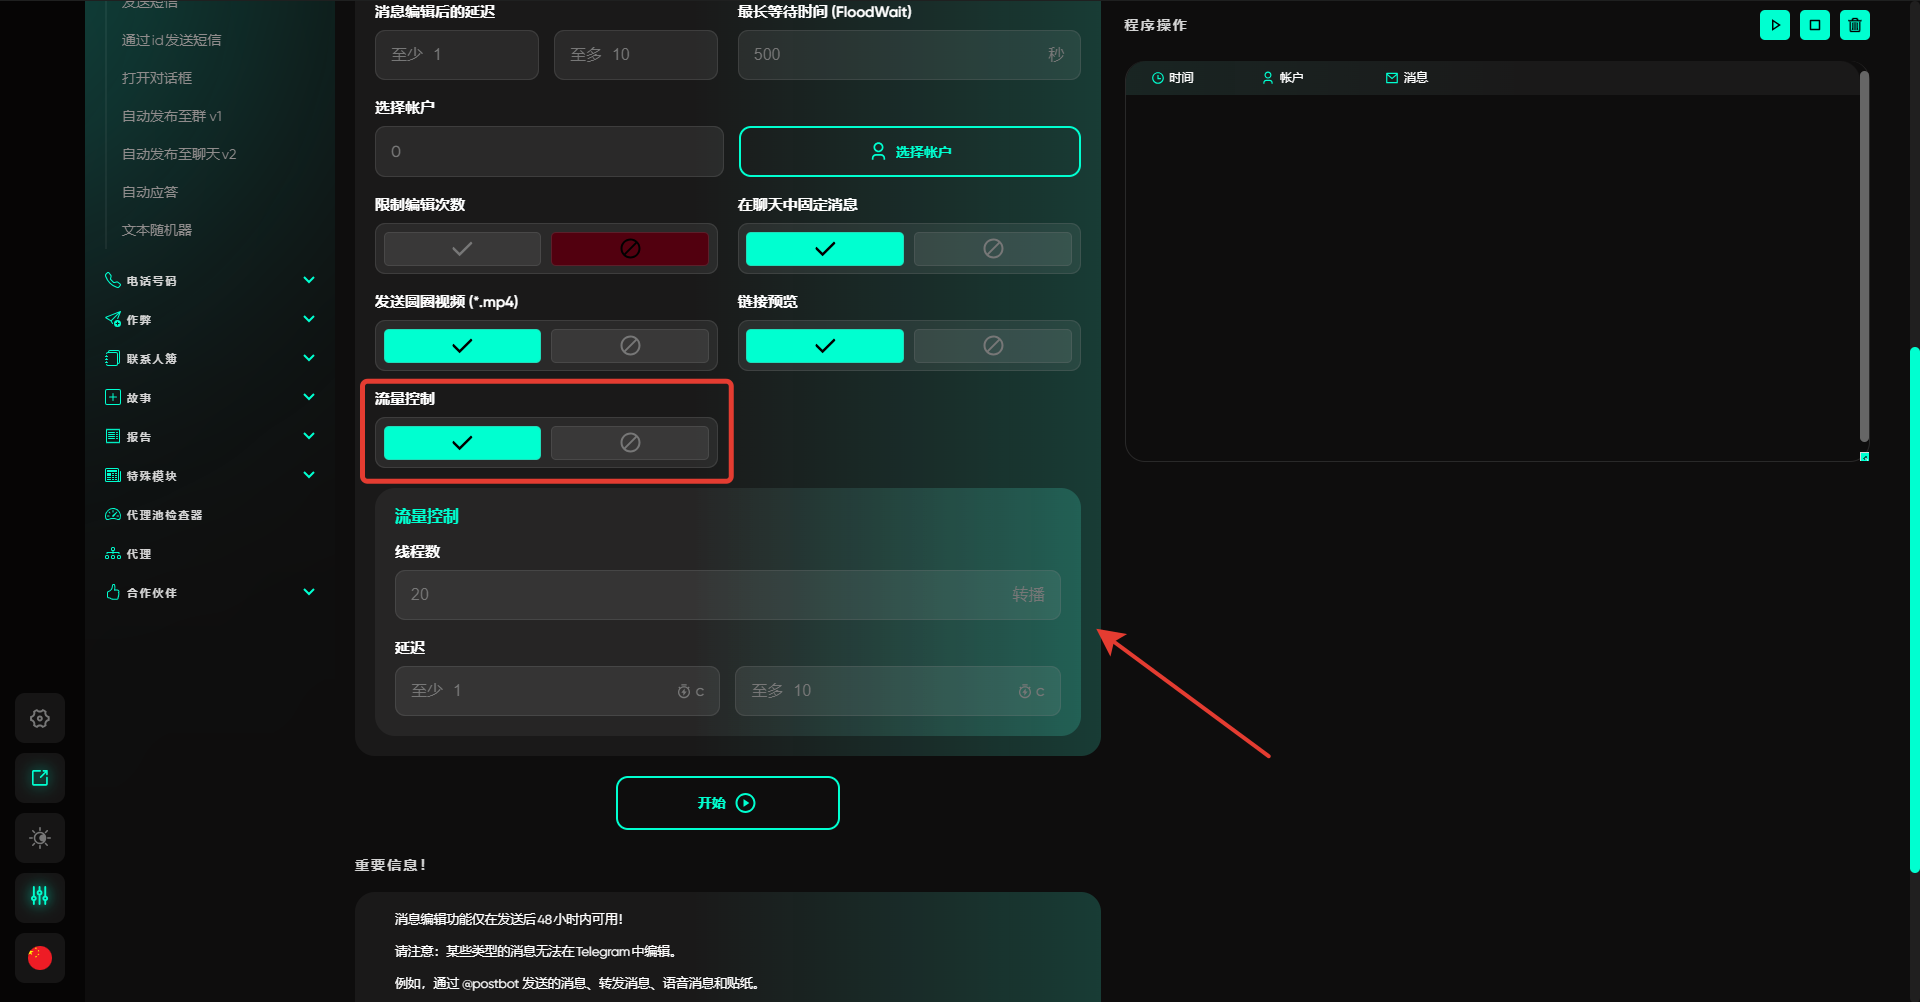Open the 代理池检查器 menu item

[x=164, y=515]
